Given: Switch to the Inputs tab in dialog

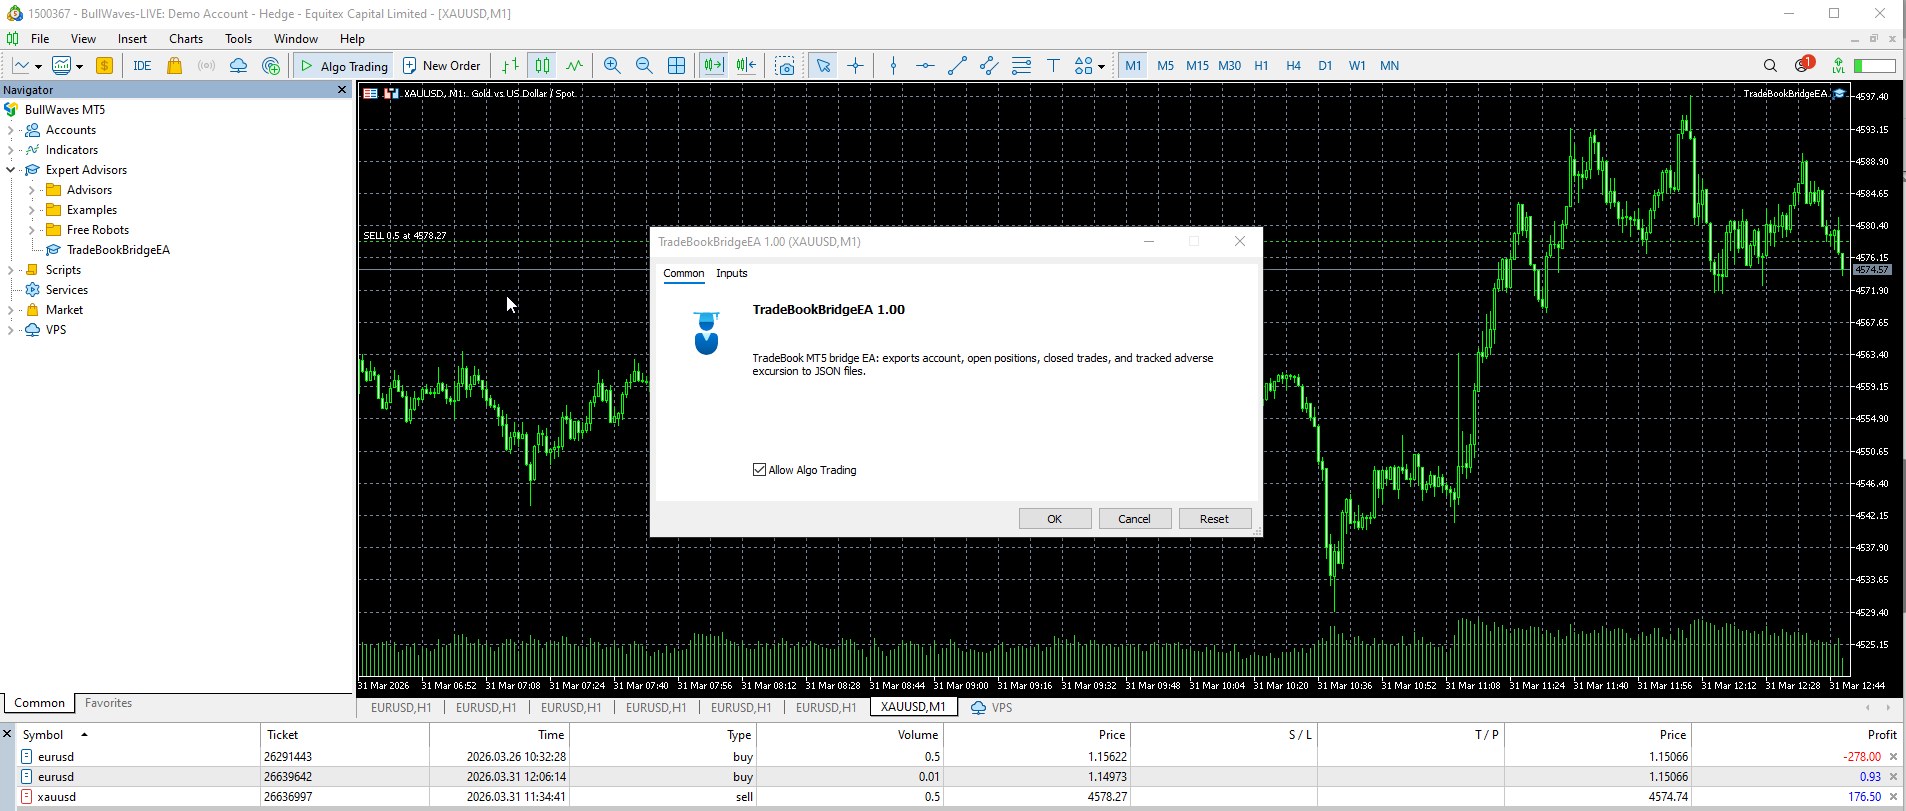Looking at the screenshot, I should tap(731, 273).
